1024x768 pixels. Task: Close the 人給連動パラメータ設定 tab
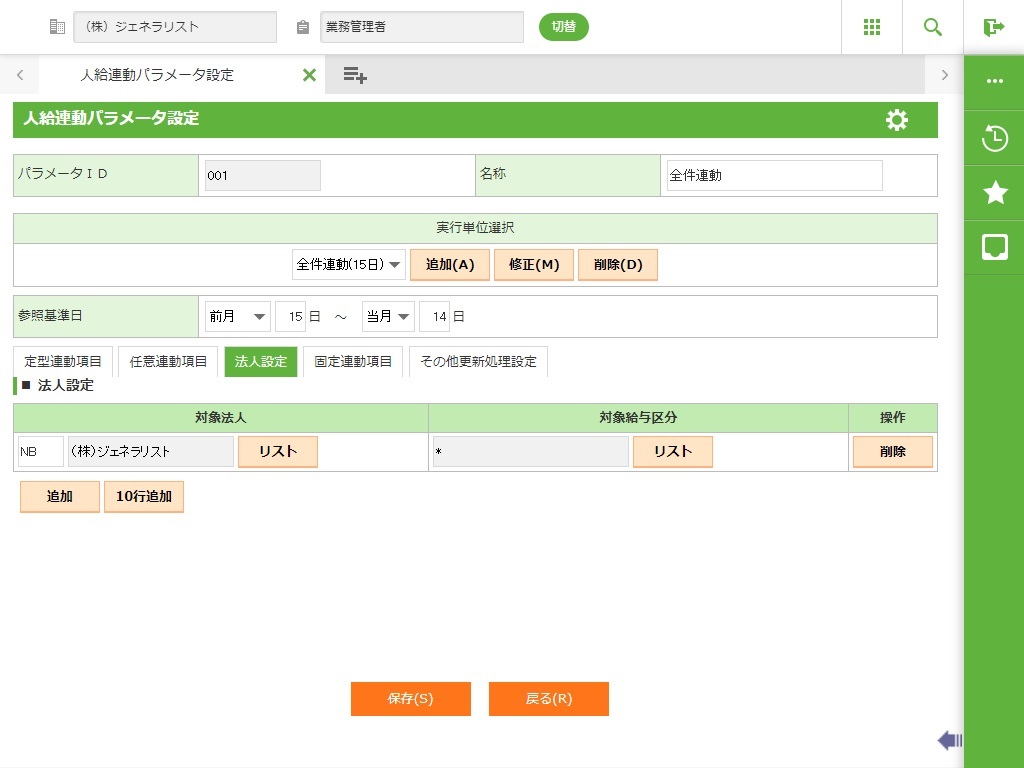tap(309, 75)
